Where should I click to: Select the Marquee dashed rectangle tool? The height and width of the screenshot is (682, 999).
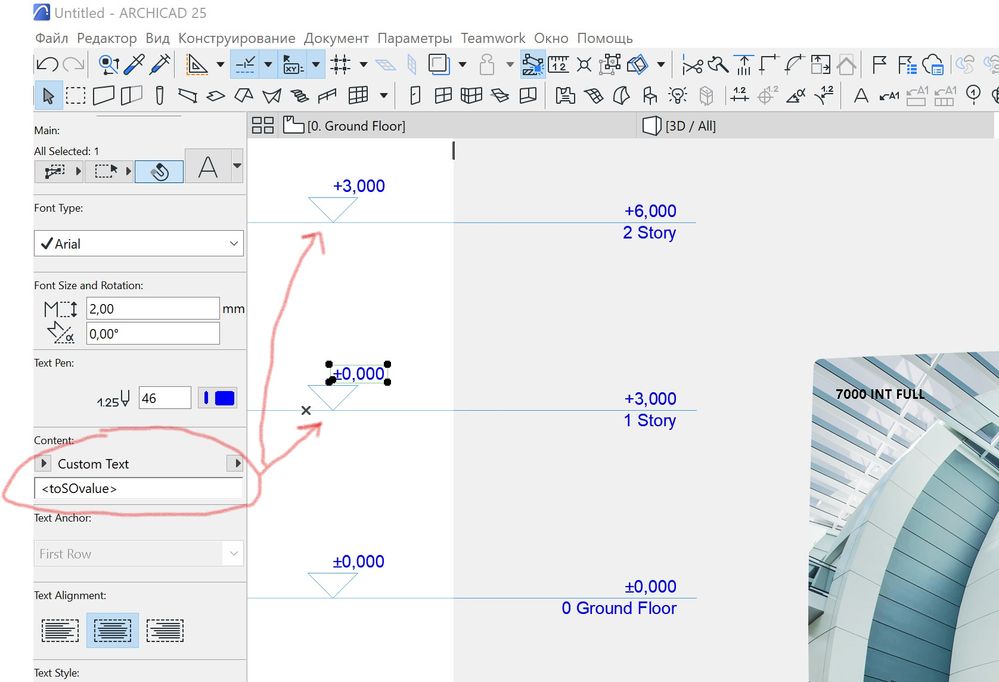[76, 96]
